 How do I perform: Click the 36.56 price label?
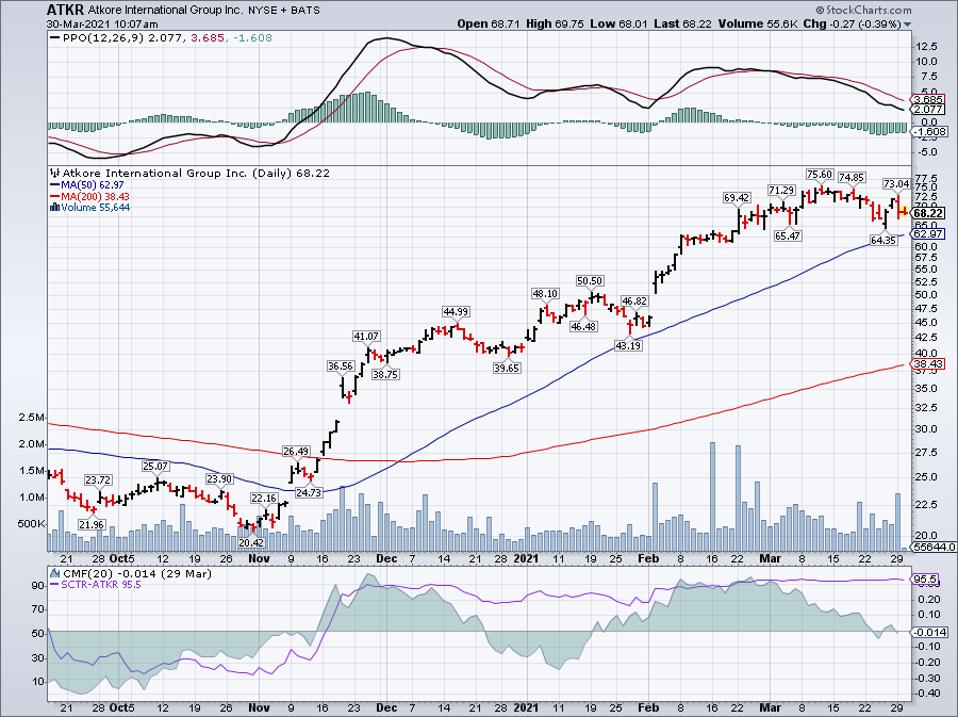pos(340,366)
